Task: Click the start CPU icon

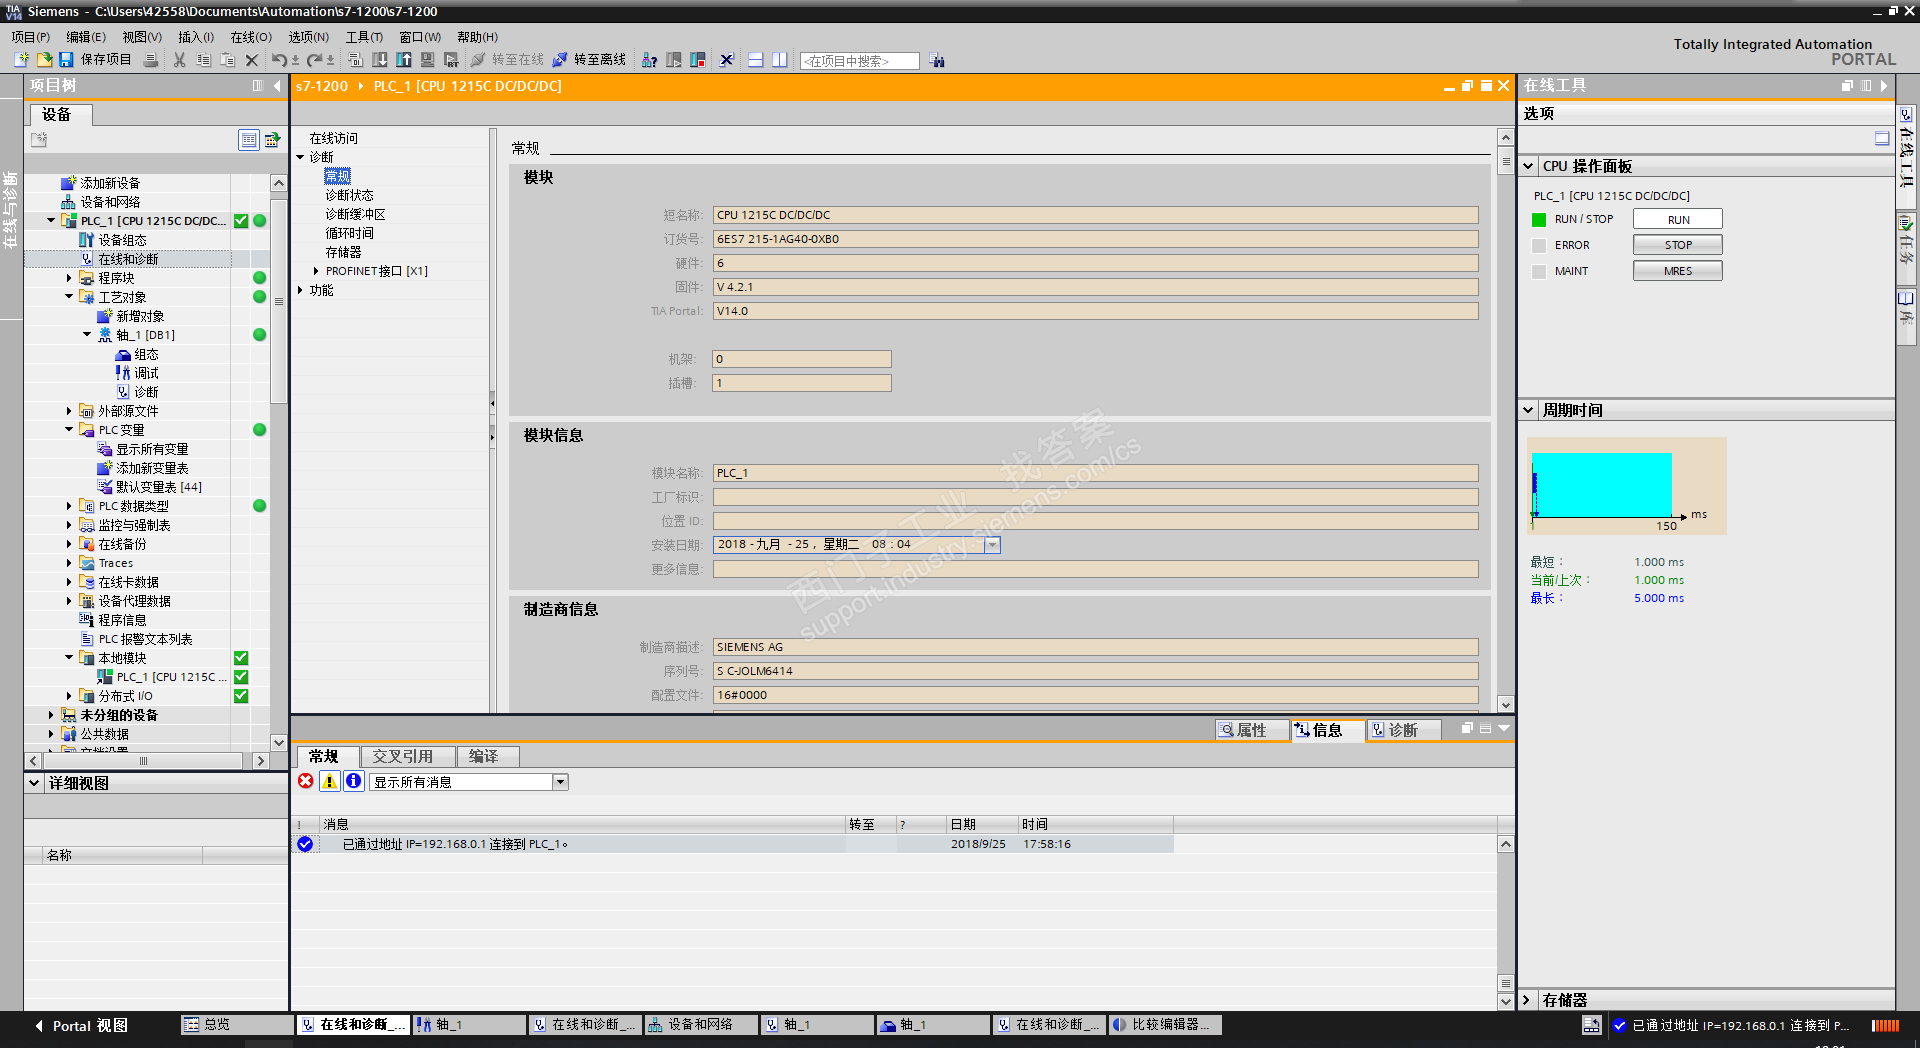Action: coord(674,60)
